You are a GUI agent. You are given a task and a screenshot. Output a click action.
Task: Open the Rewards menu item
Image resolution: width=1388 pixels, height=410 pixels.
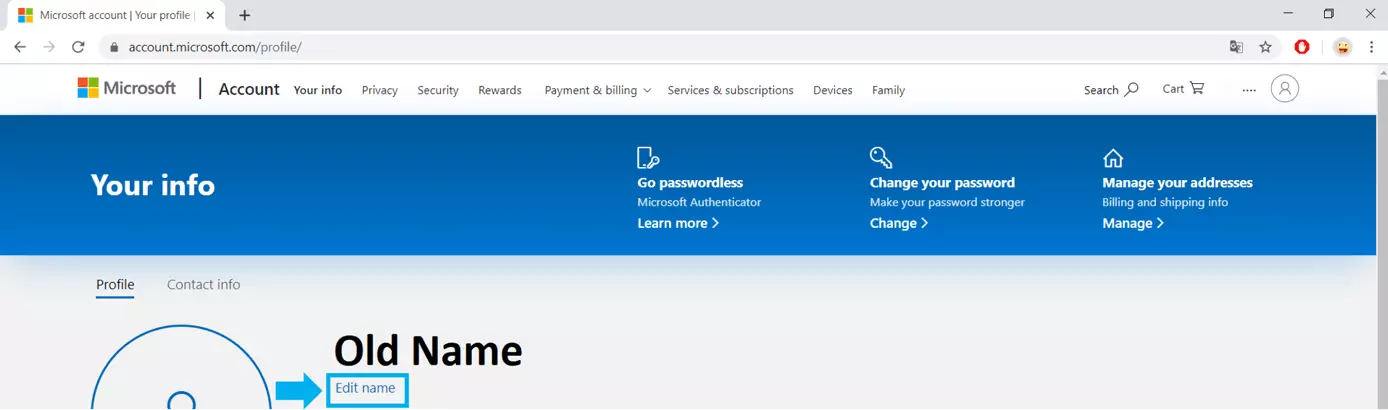[x=500, y=90]
